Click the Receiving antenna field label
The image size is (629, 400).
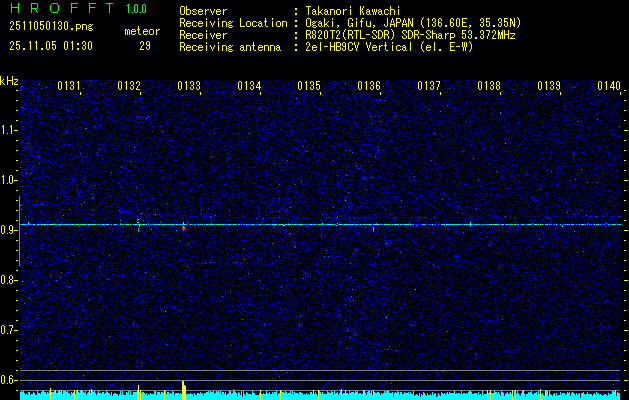230,47
